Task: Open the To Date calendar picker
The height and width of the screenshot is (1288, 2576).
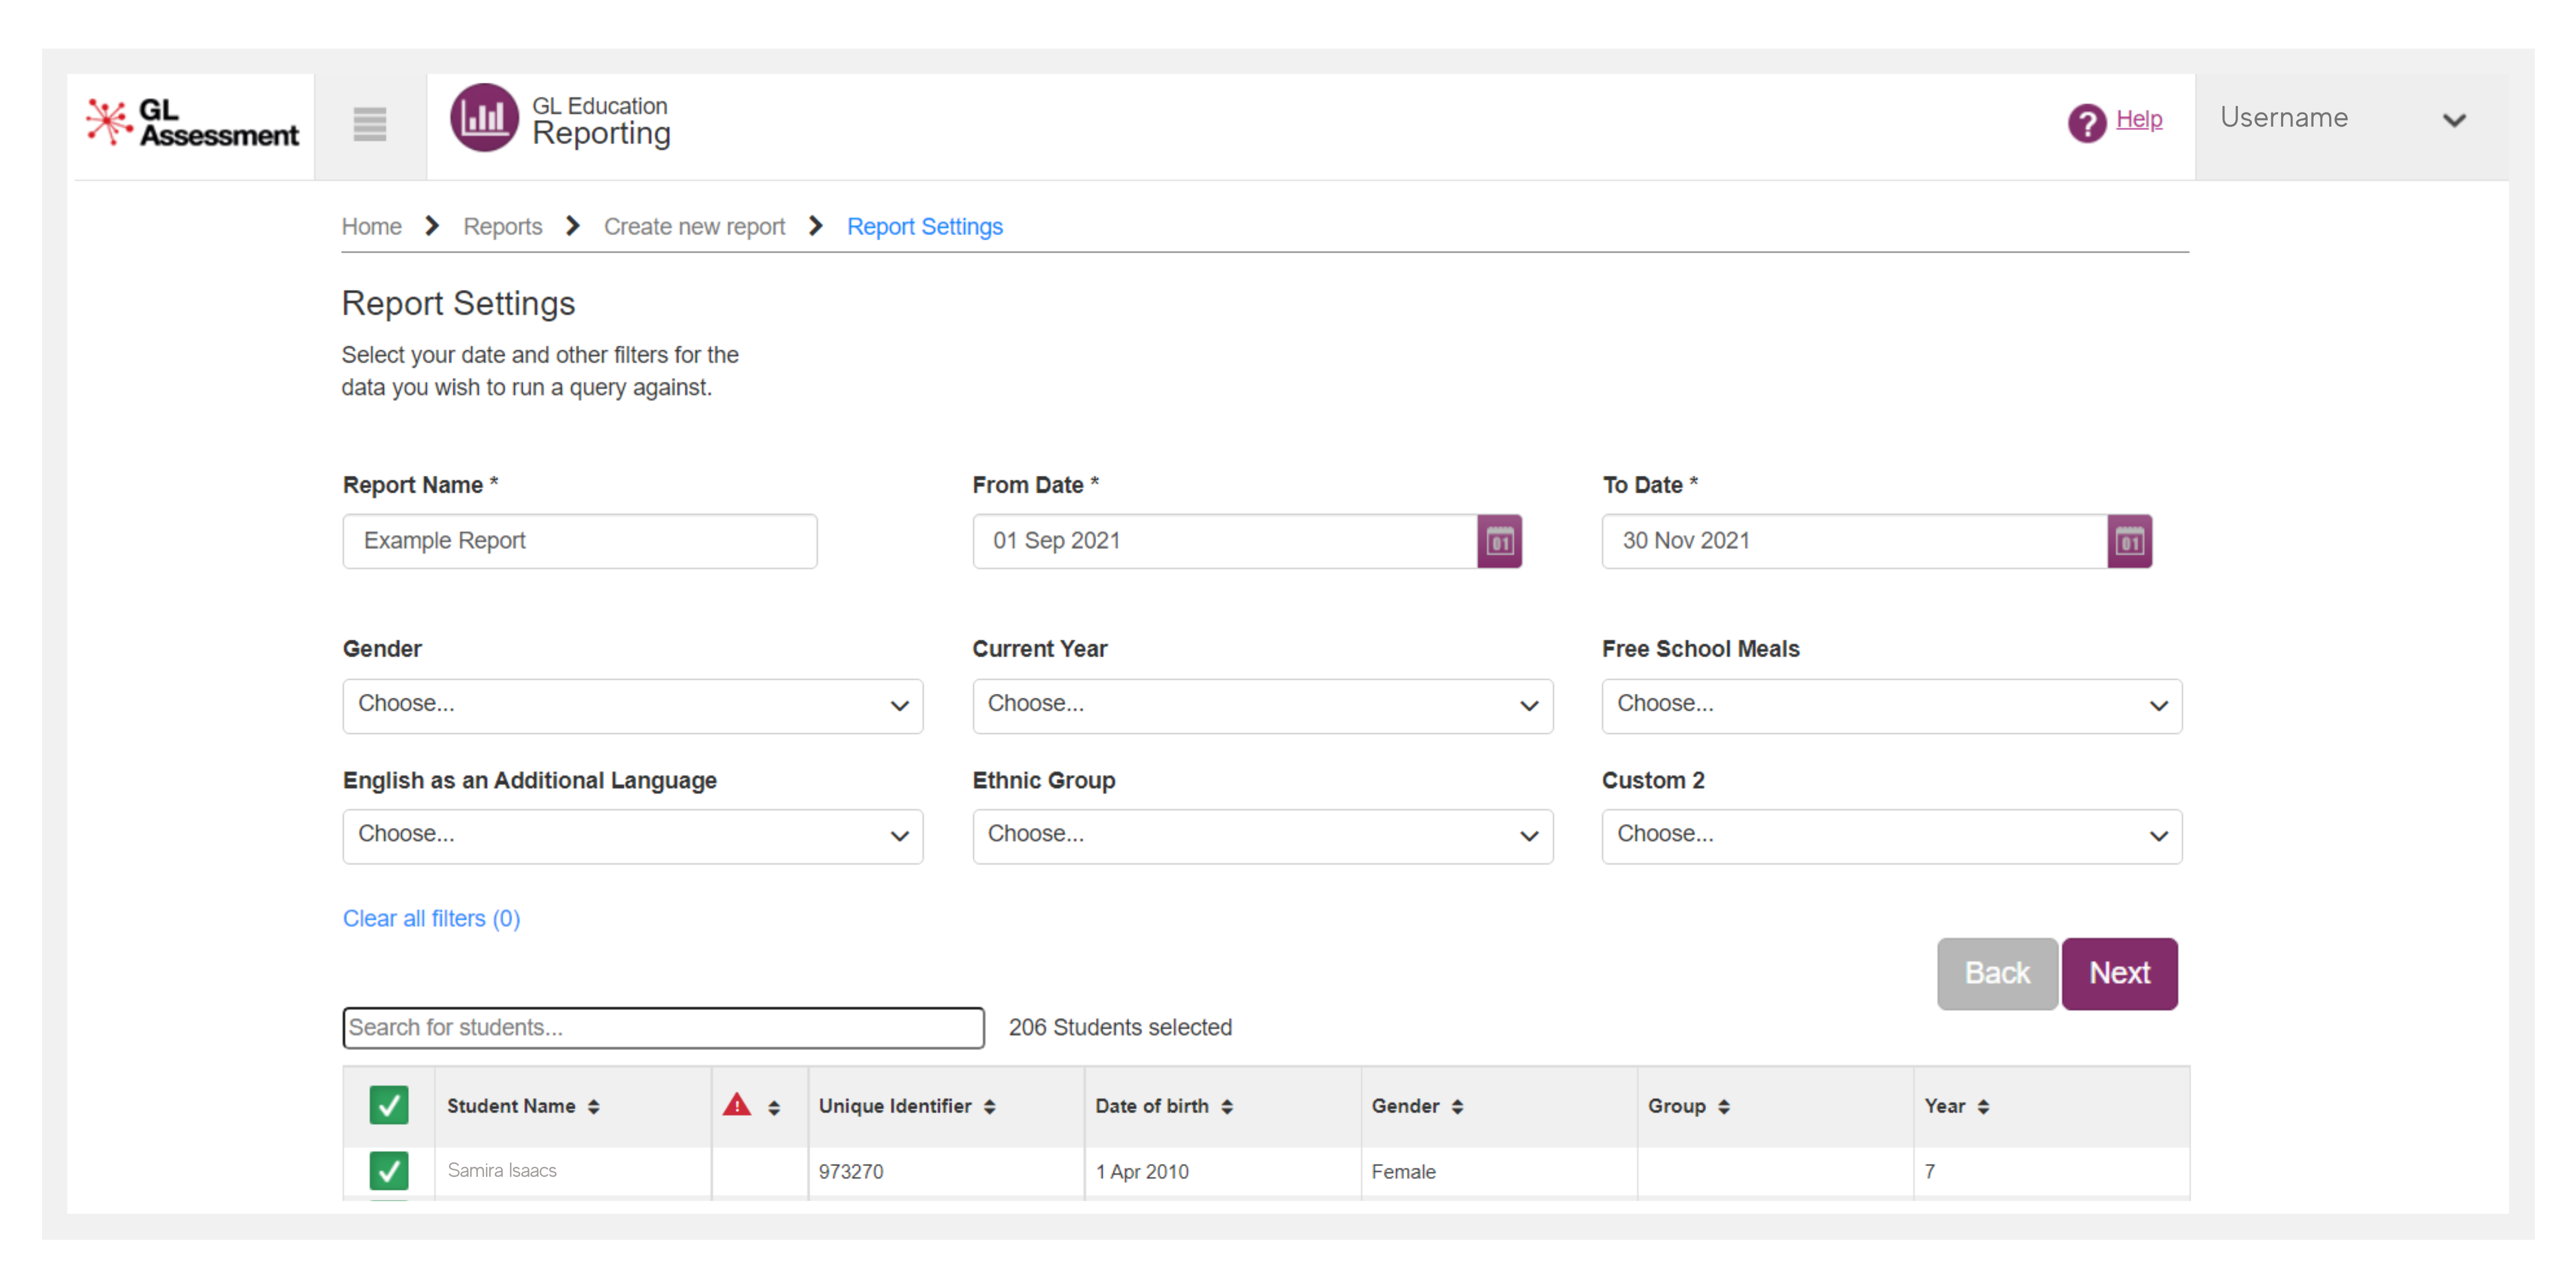Action: (x=2129, y=541)
